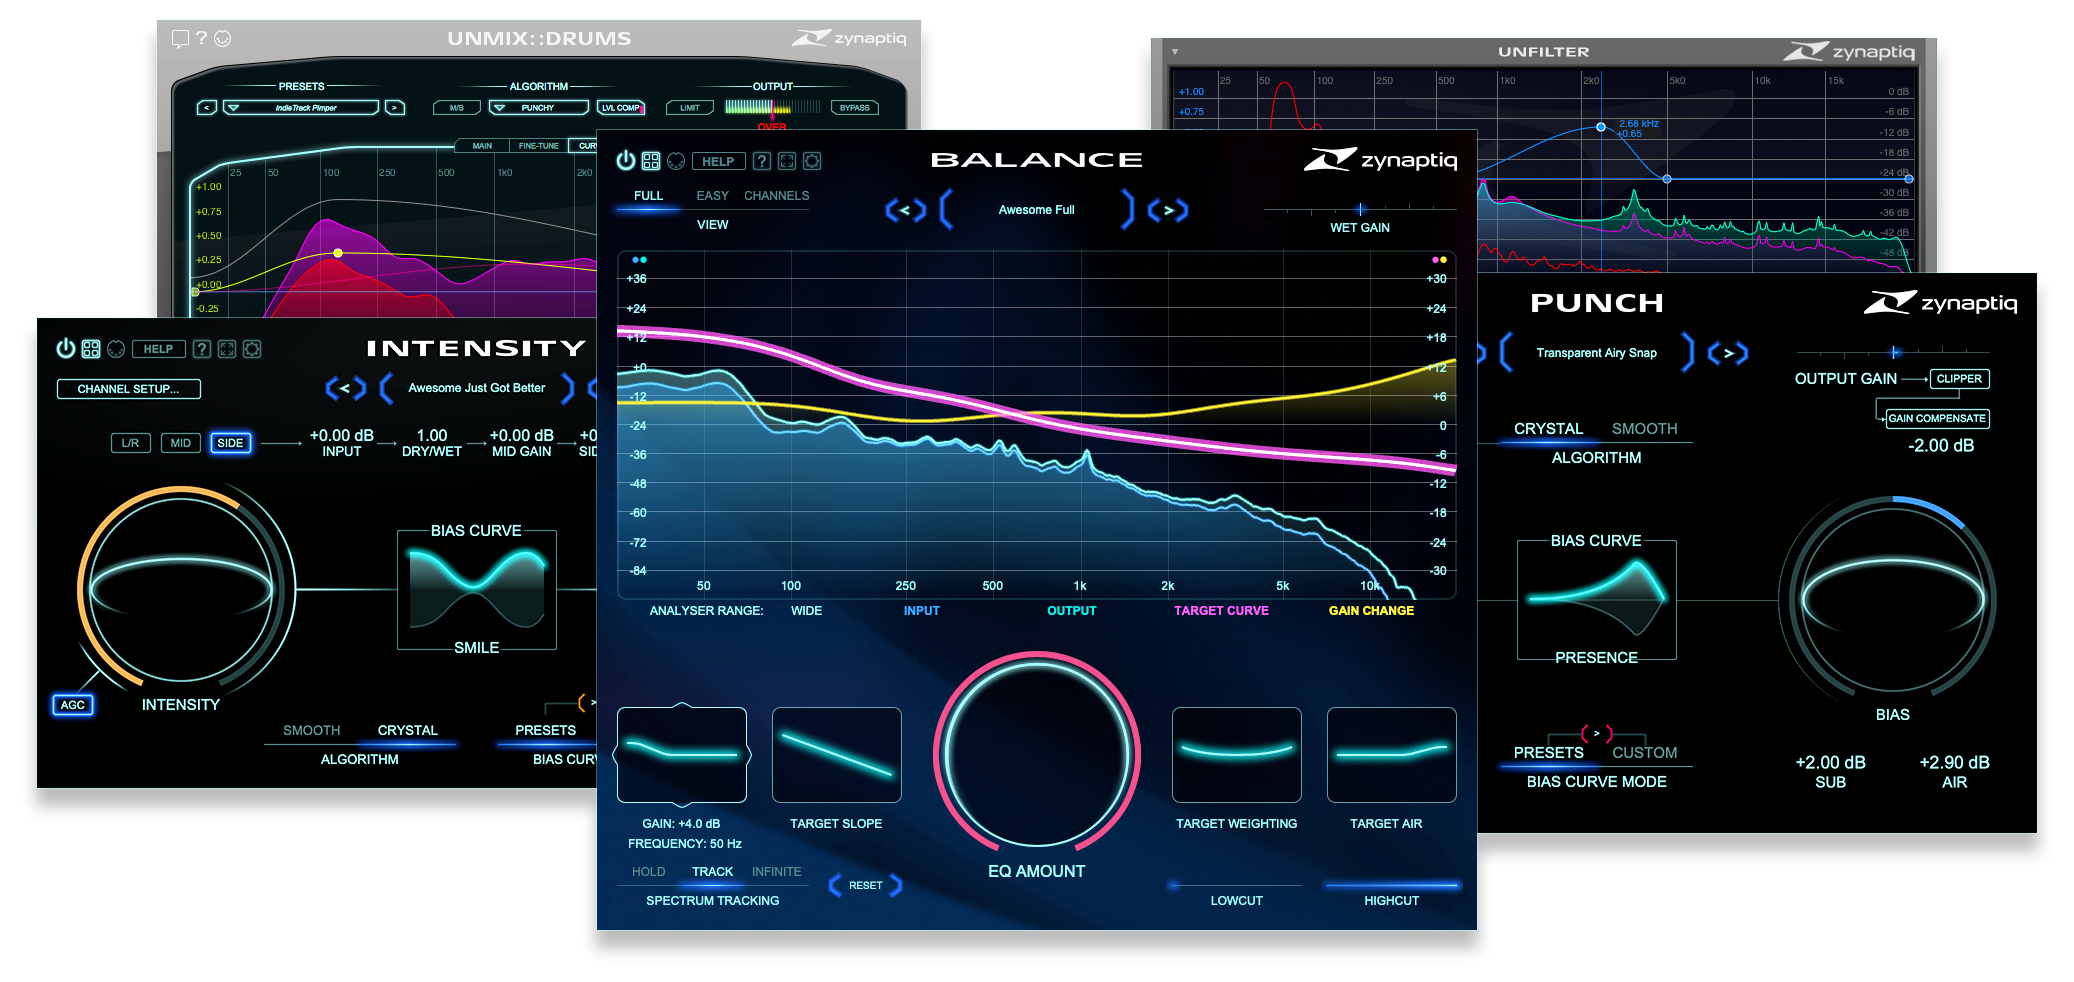Select previous preset in Balance
Viewport: 2074px width, 982px height.
pyautogui.click(x=905, y=210)
